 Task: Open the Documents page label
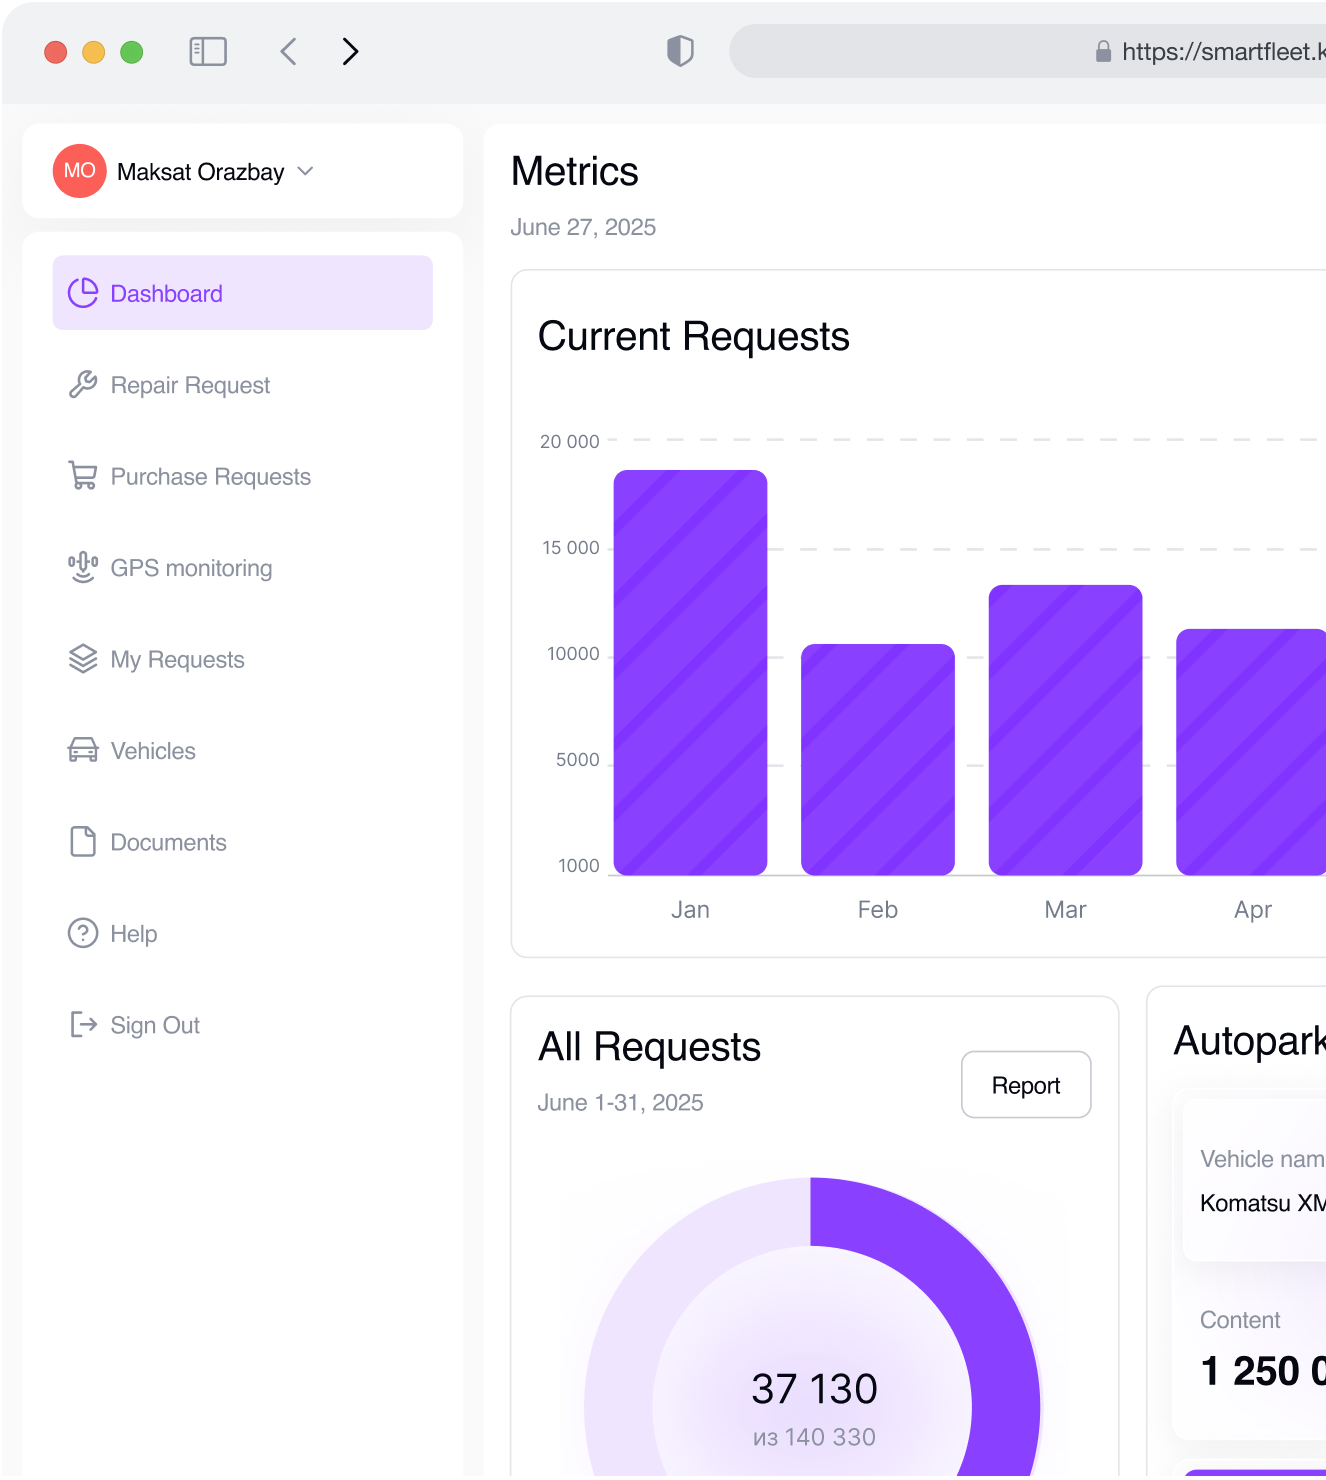(x=168, y=842)
